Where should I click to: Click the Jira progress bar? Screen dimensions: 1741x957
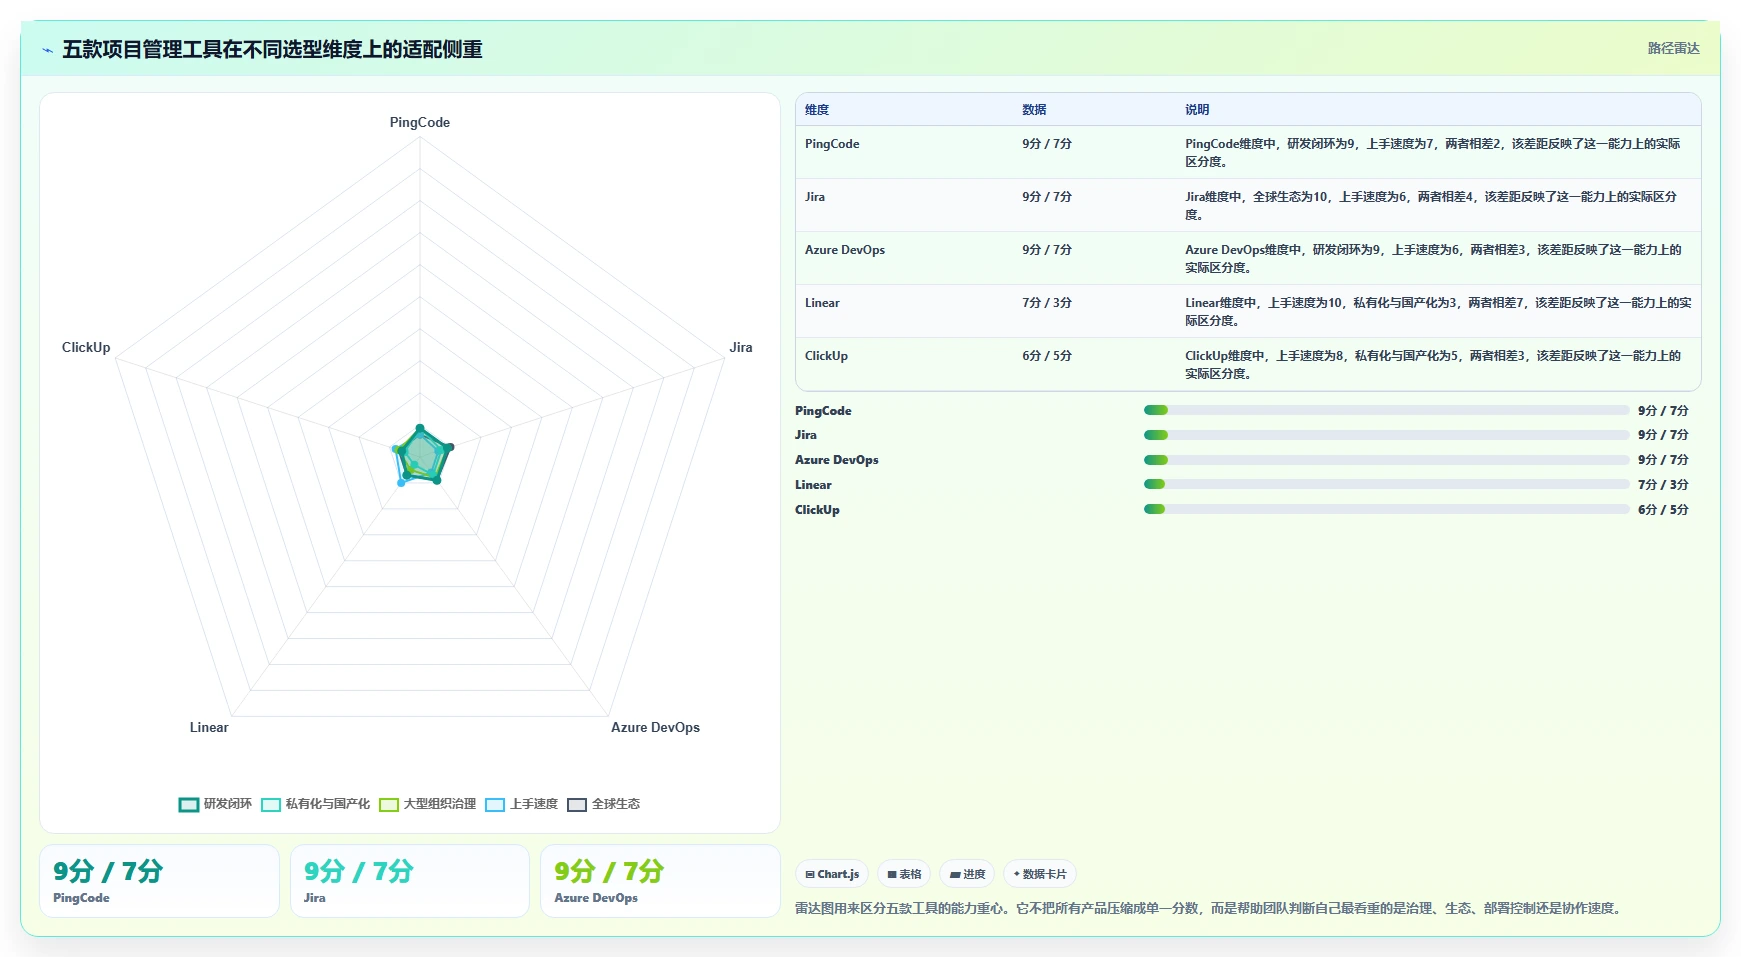coord(1386,435)
